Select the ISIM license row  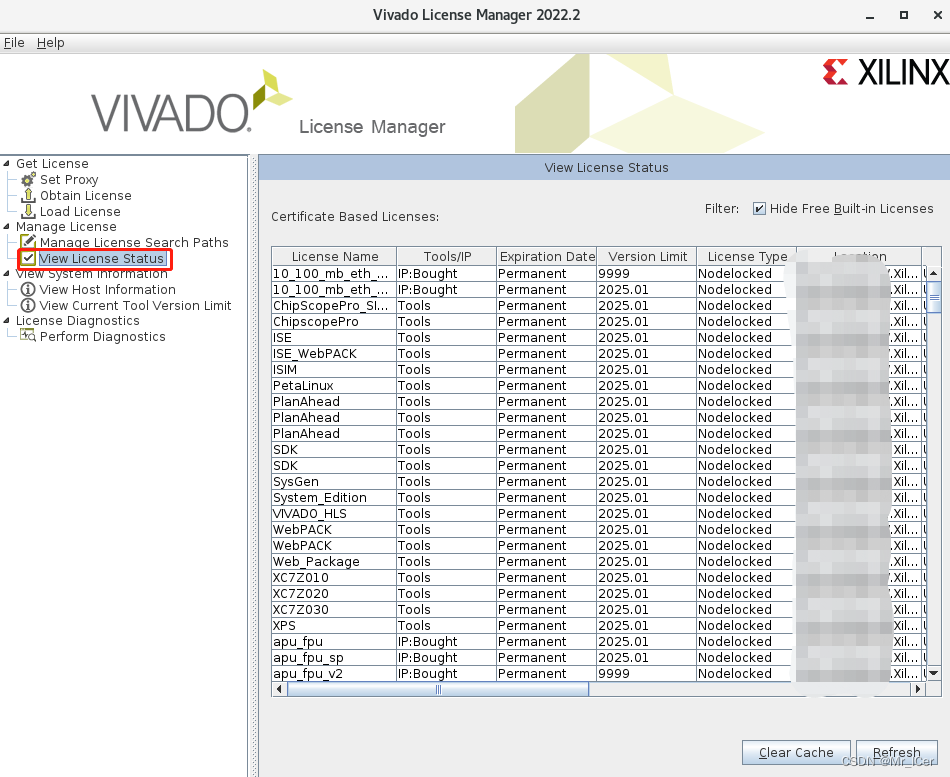(x=597, y=369)
